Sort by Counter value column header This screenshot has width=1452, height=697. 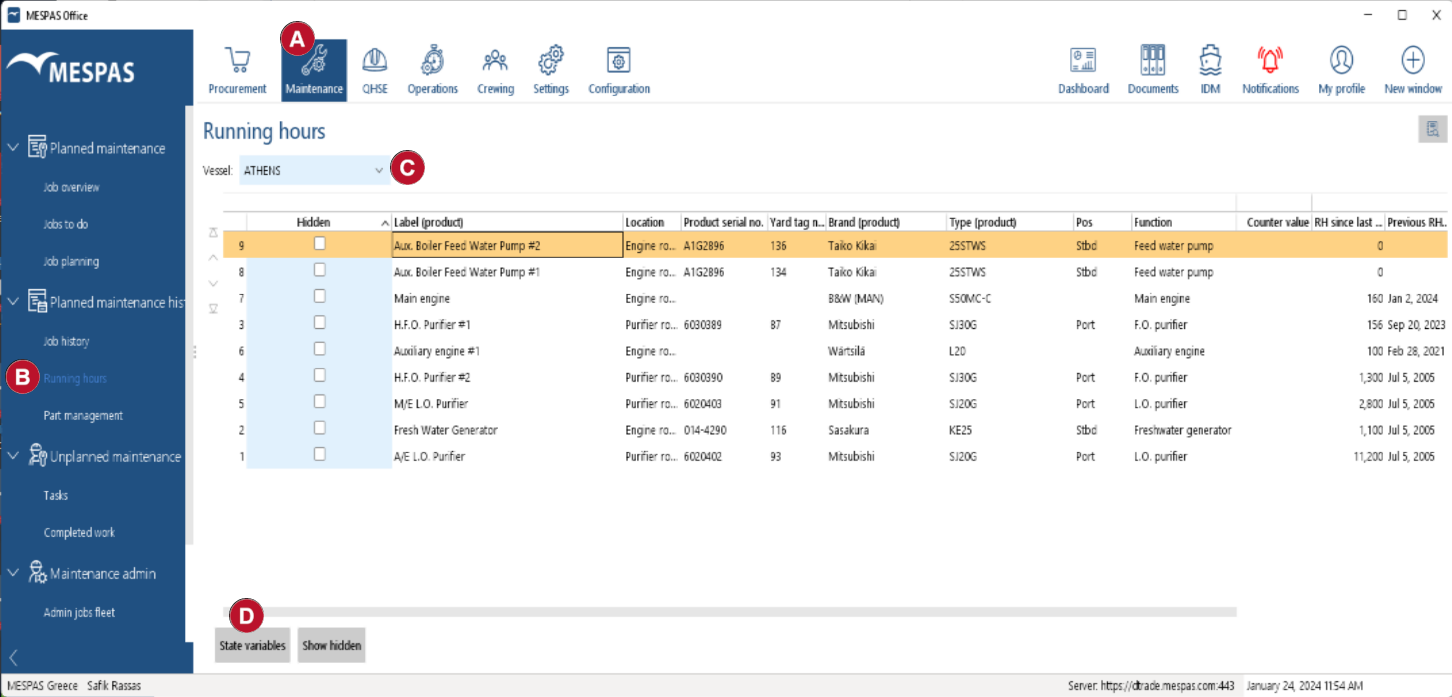click(1274, 222)
